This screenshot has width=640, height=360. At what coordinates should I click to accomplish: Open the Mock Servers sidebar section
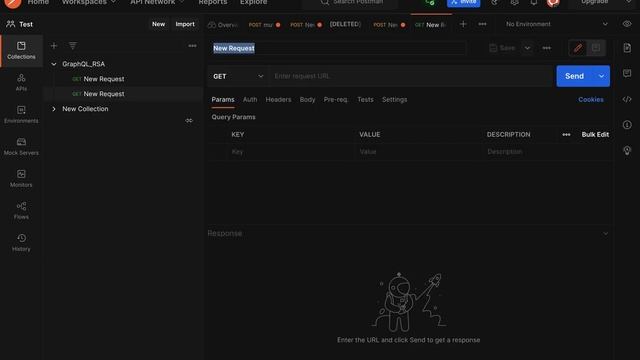[x=21, y=147]
